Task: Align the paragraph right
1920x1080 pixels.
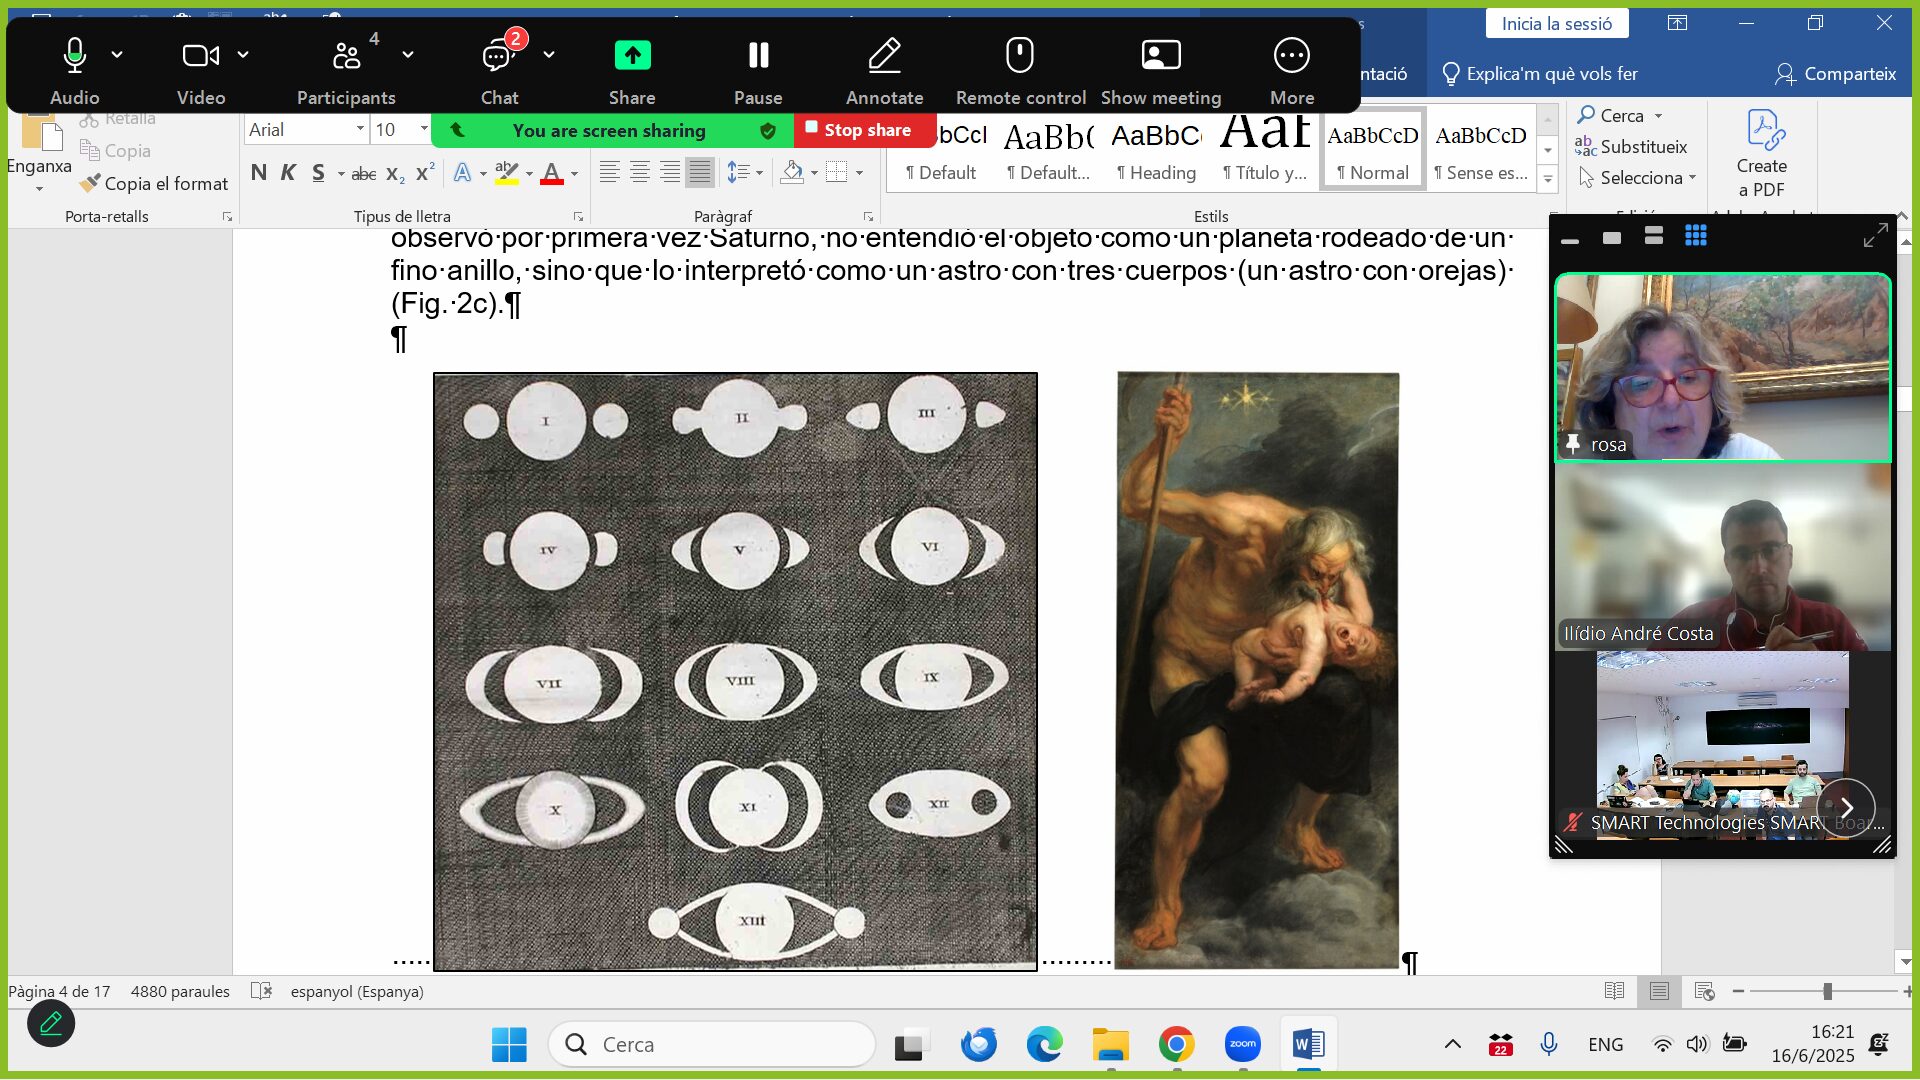Action: coord(669,173)
